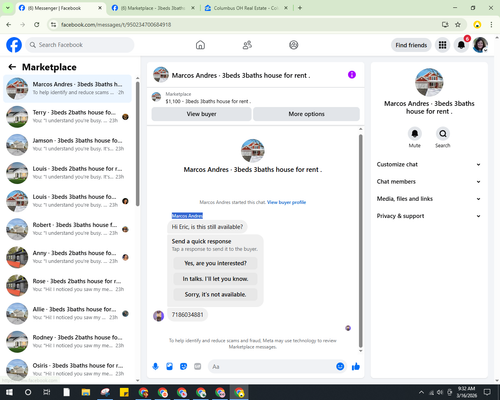This screenshot has height=400, width=500.
Task: Click the browser address bar
Action: tap(247, 24)
